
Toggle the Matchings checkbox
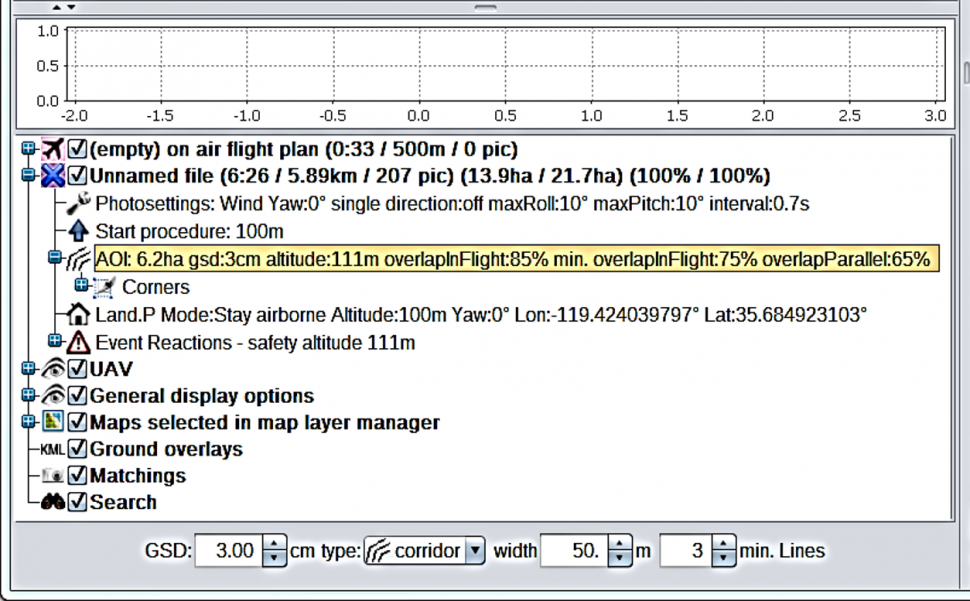coord(78,476)
